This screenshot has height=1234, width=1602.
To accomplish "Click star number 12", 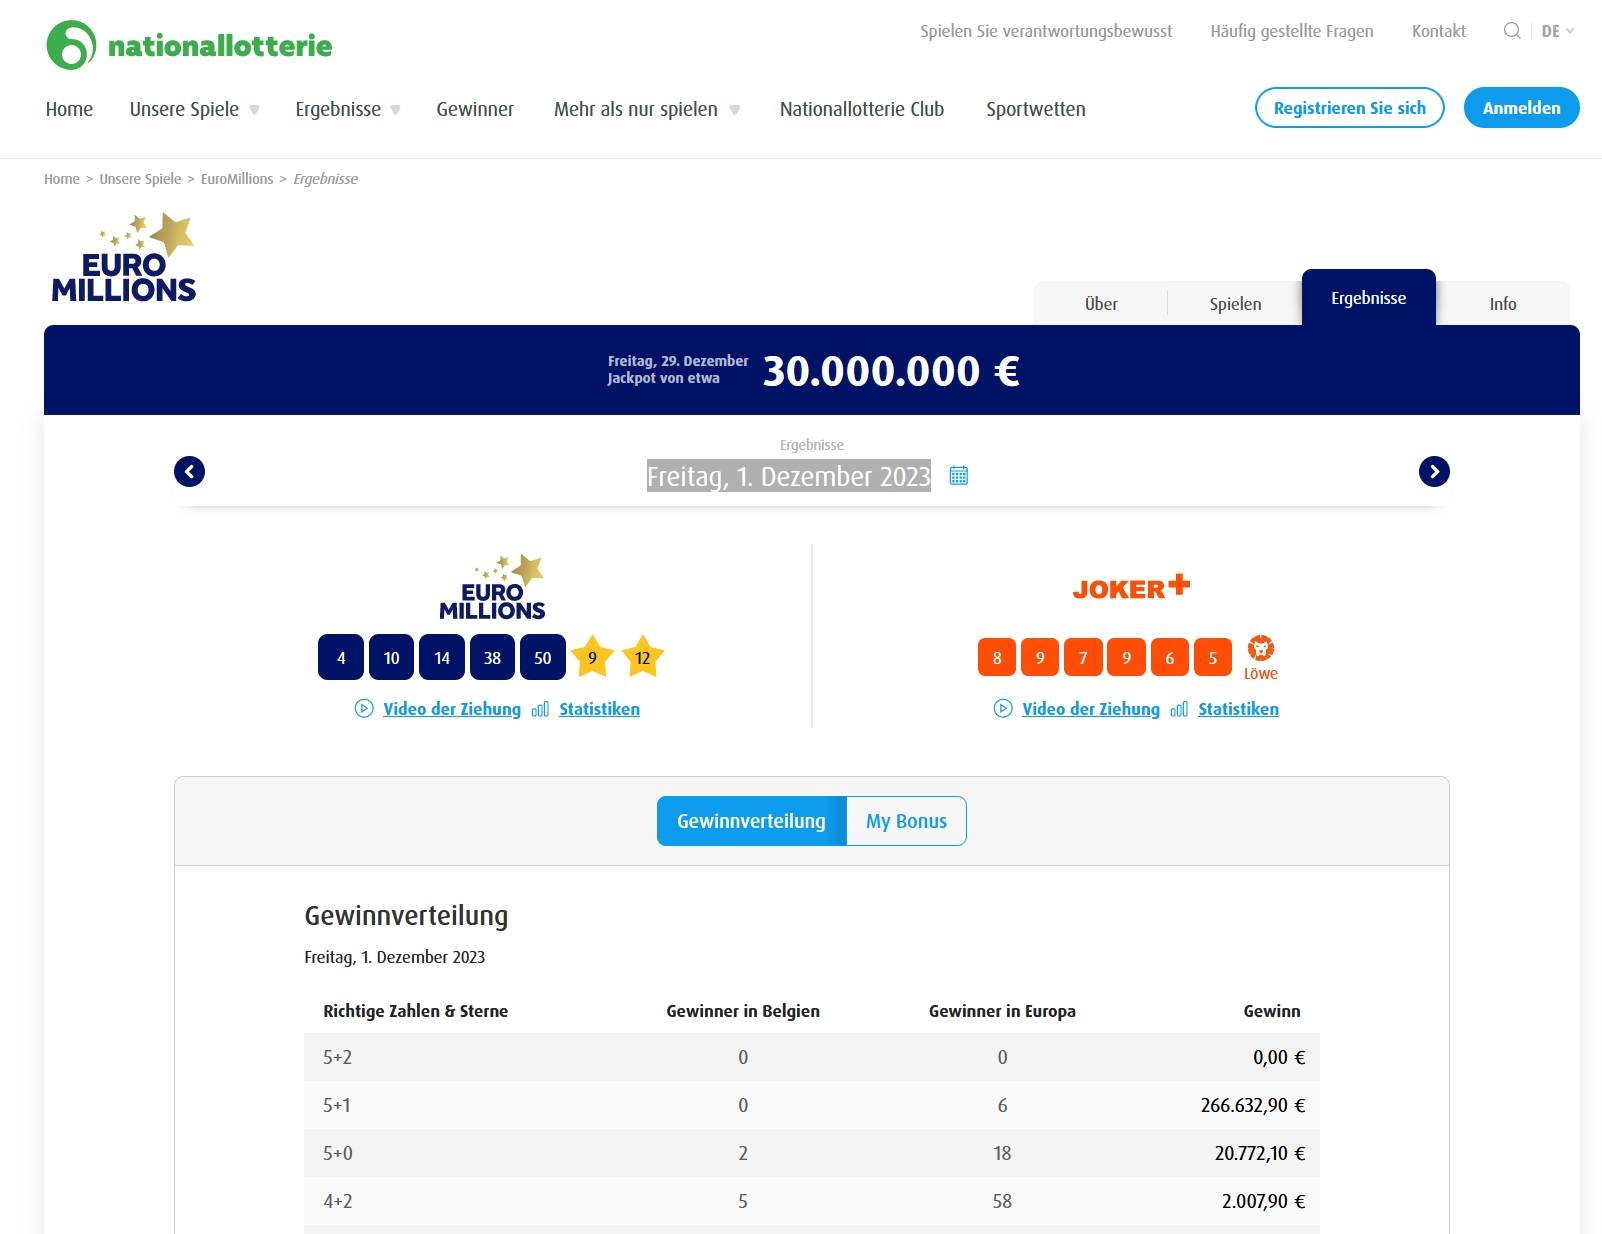I will pos(643,657).
